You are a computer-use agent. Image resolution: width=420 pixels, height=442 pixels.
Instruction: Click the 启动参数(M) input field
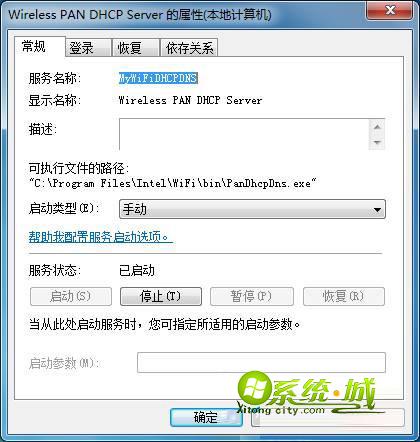pos(261,363)
